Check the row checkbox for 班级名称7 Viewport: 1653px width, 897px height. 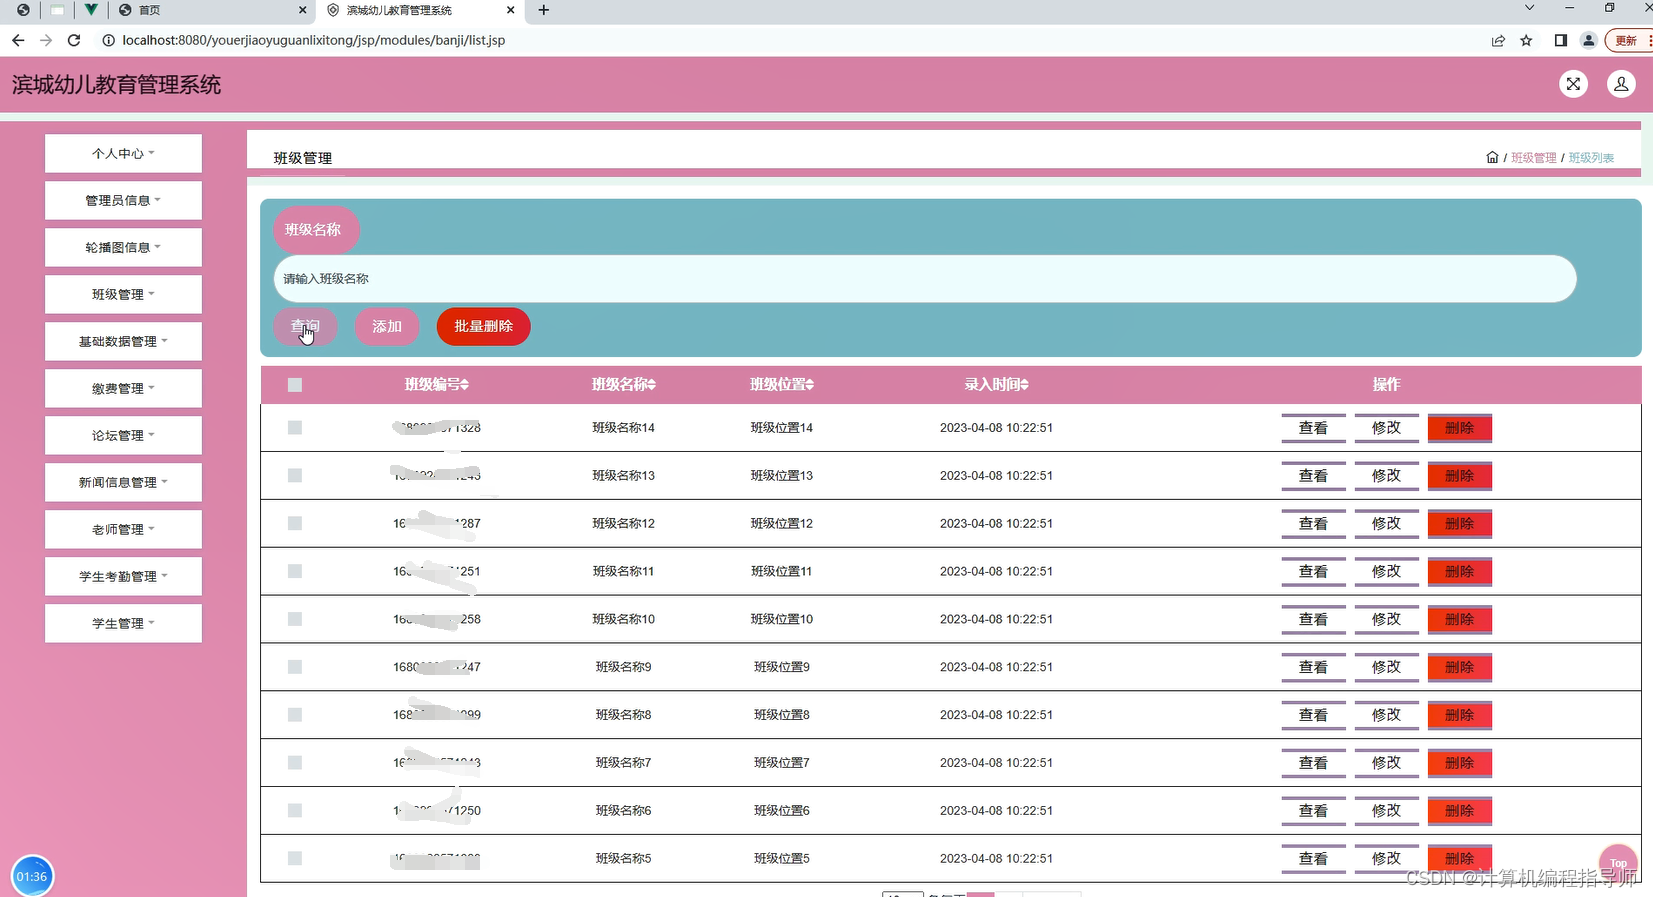pos(295,763)
